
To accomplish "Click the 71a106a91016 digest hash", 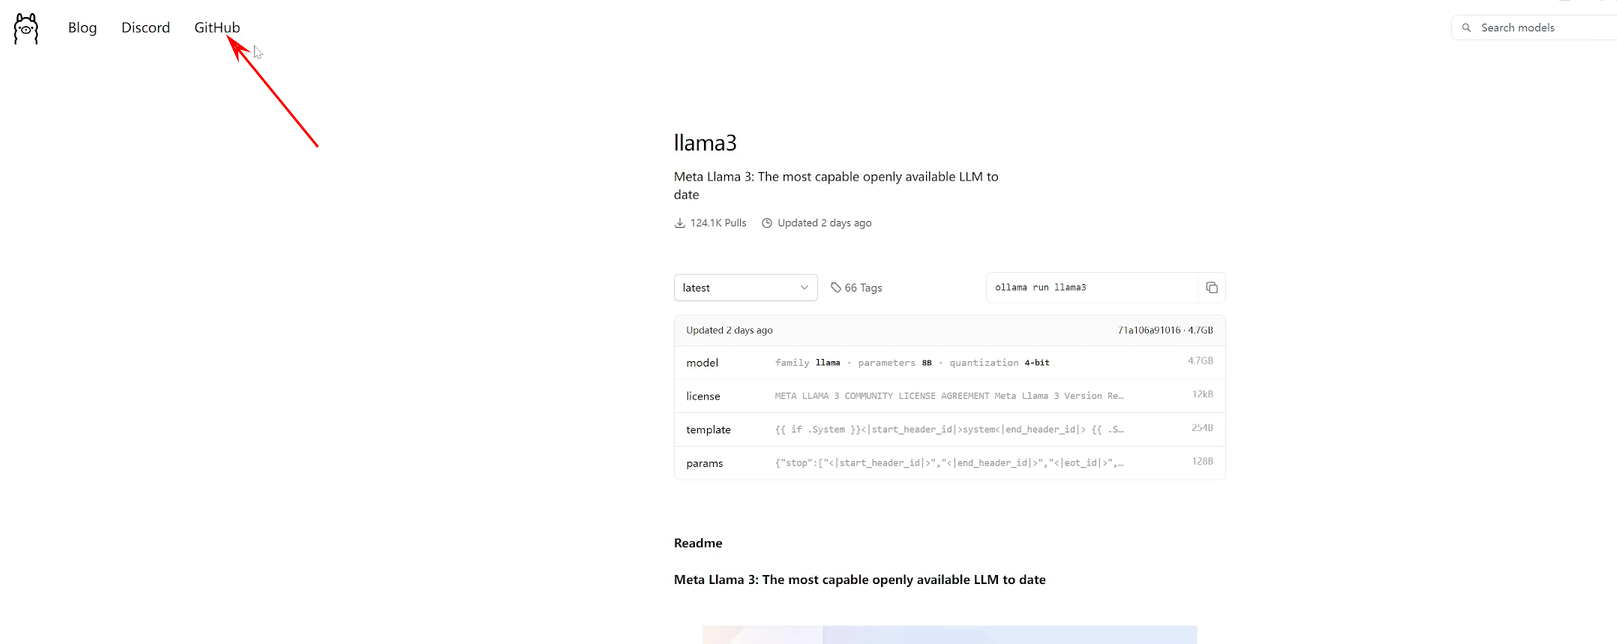I will [x=1149, y=330].
